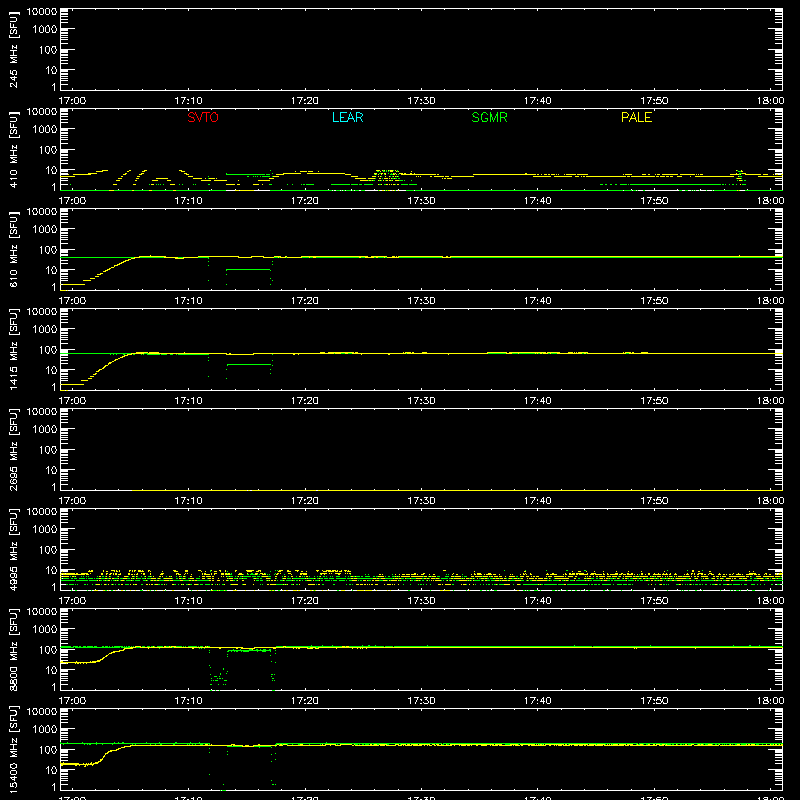Select the 4995 MHz [SFU] axis label
The width and height of the screenshot is (800, 800).
coord(13,549)
